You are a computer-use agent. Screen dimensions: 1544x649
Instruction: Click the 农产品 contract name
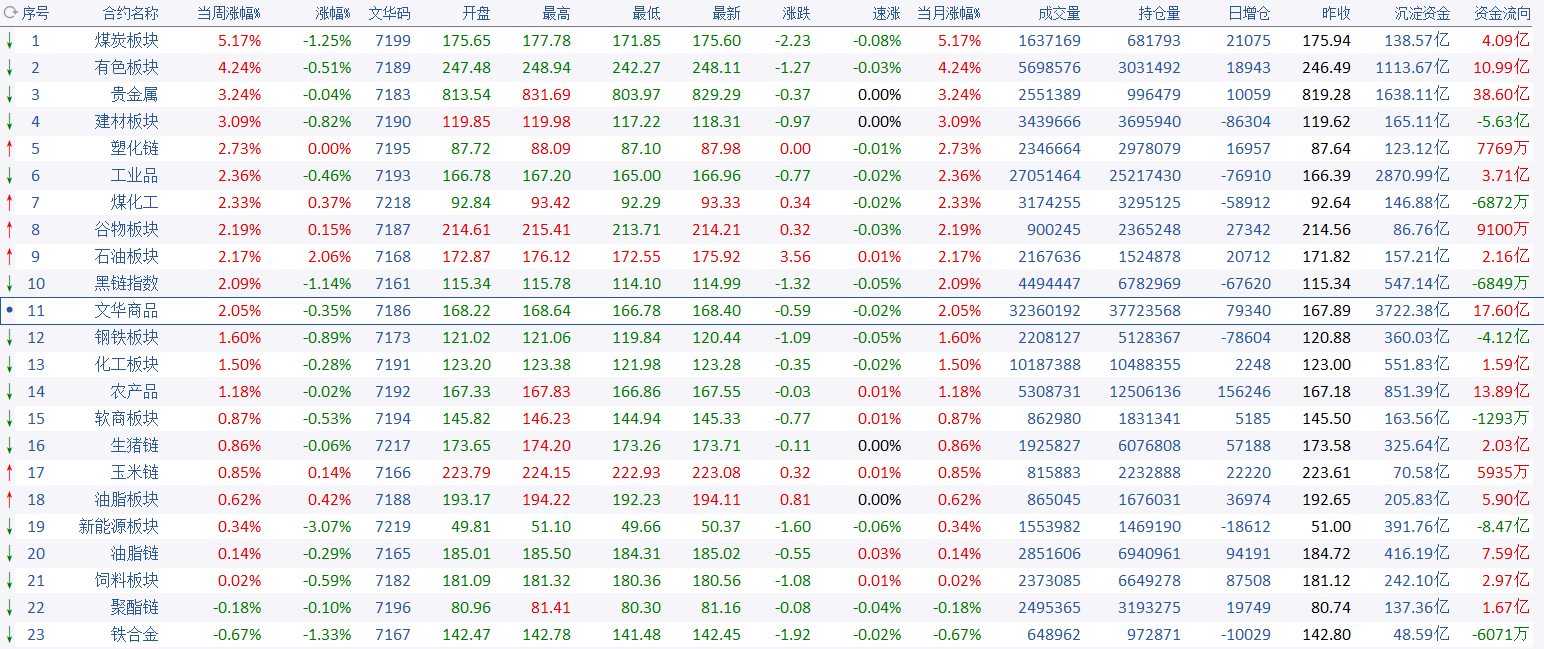tap(134, 392)
